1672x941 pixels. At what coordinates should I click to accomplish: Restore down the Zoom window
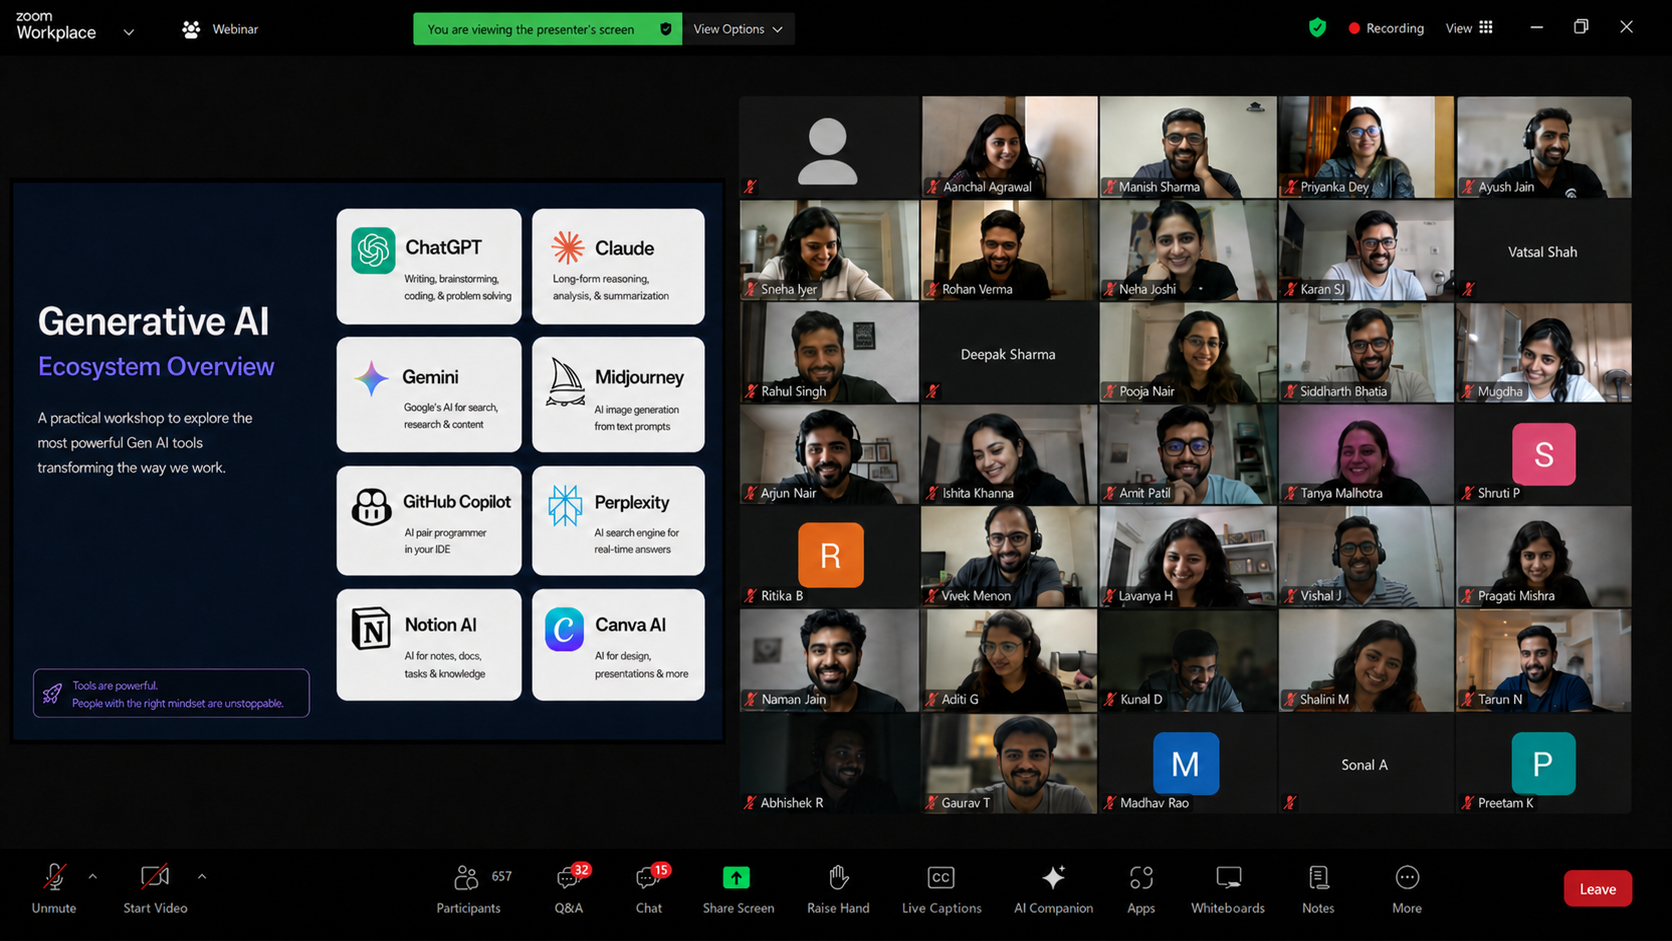(x=1581, y=27)
